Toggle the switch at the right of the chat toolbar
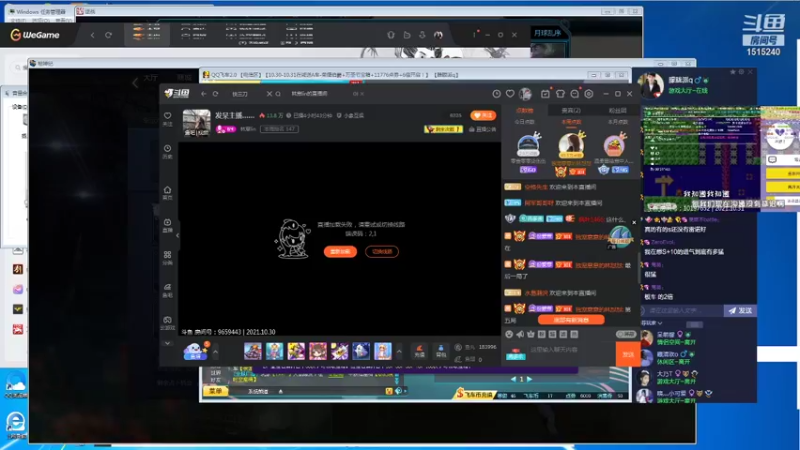Image resolution: width=800 pixels, height=450 pixels. pos(626,334)
